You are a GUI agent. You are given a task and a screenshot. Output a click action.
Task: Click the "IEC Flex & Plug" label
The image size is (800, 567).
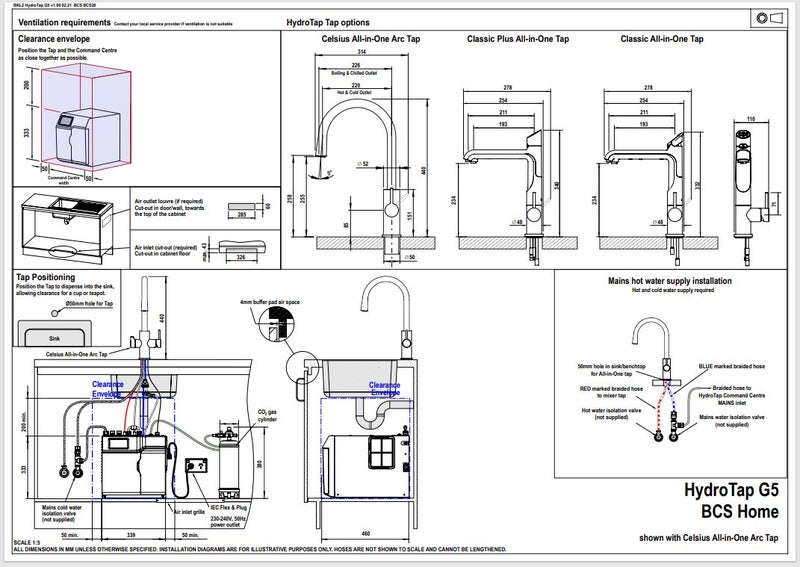click(x=229, y=508)
